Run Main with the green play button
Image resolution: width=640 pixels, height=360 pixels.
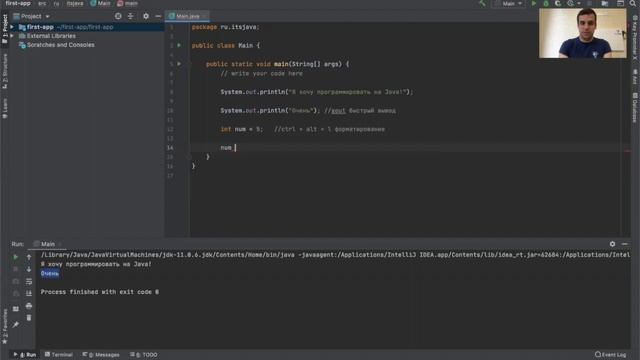coord(533,4)
